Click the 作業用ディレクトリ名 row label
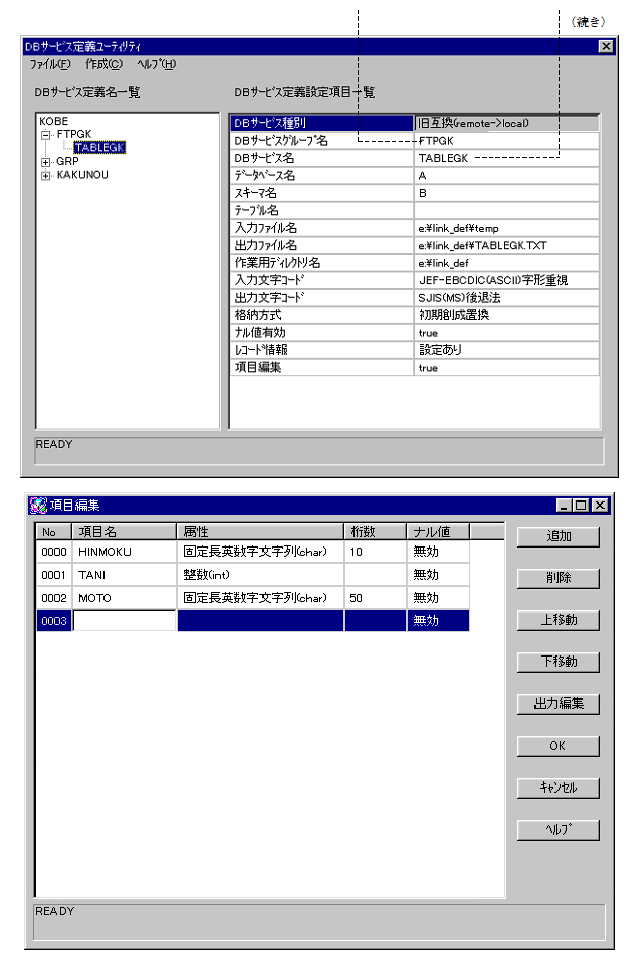This screenshot has height=961, width=637. pos(322,263)
